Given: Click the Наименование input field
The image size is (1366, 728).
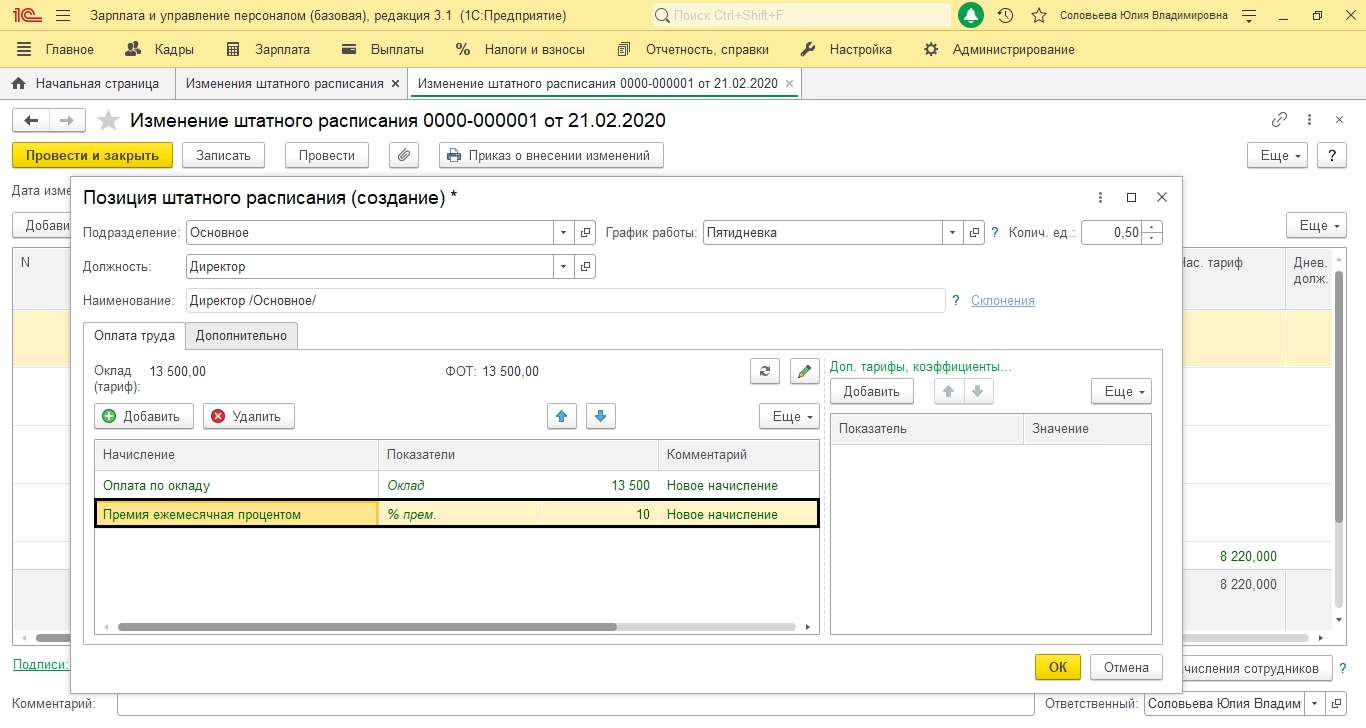Looking at the screenshot, I should (x=565, y=301).
